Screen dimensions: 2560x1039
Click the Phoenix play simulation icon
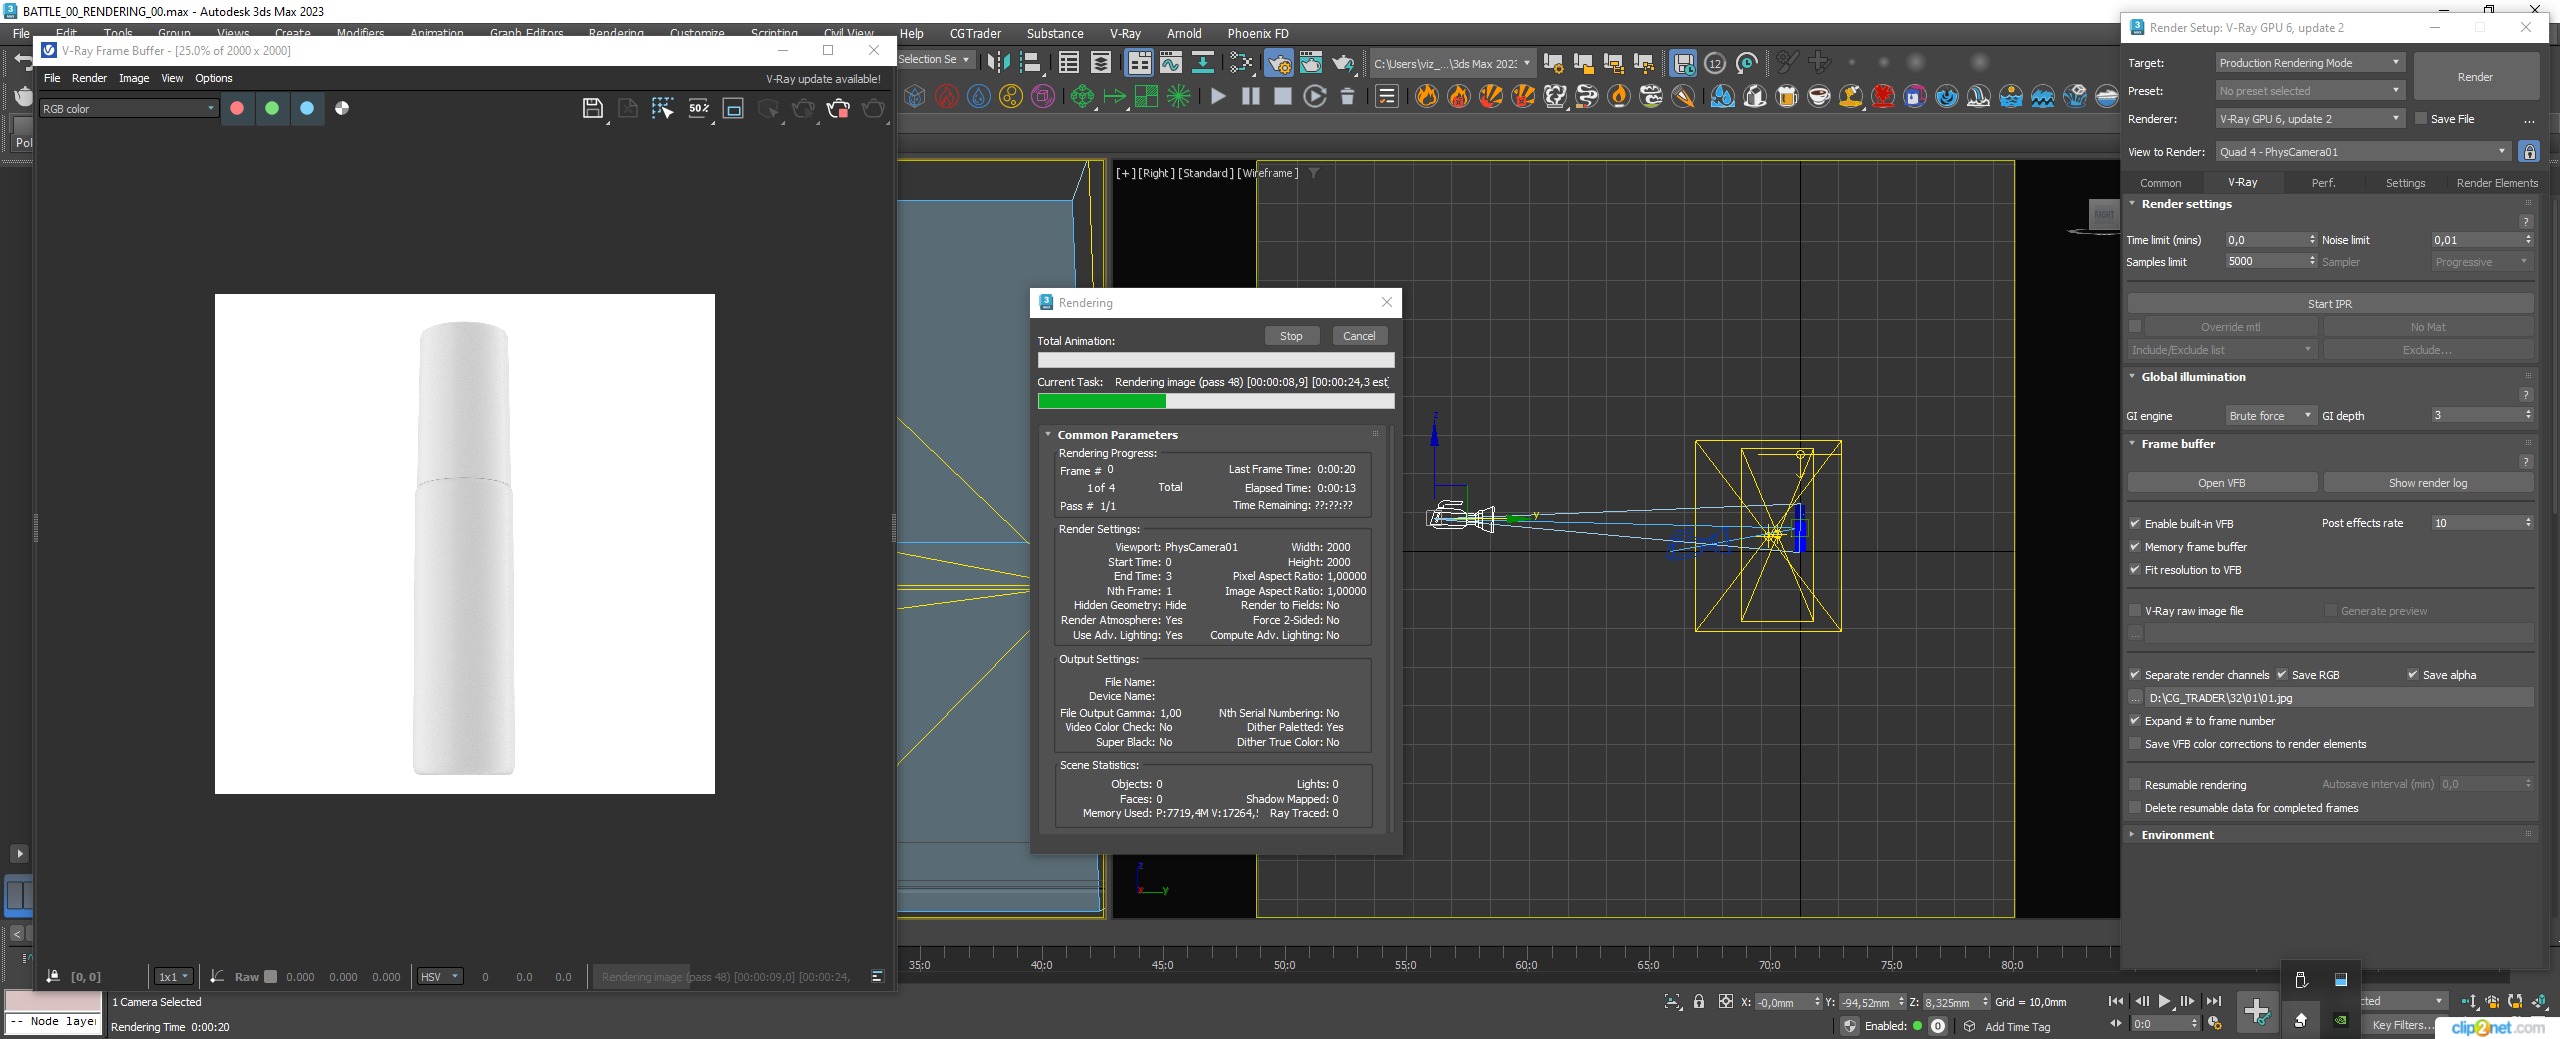click(1218, 96)
